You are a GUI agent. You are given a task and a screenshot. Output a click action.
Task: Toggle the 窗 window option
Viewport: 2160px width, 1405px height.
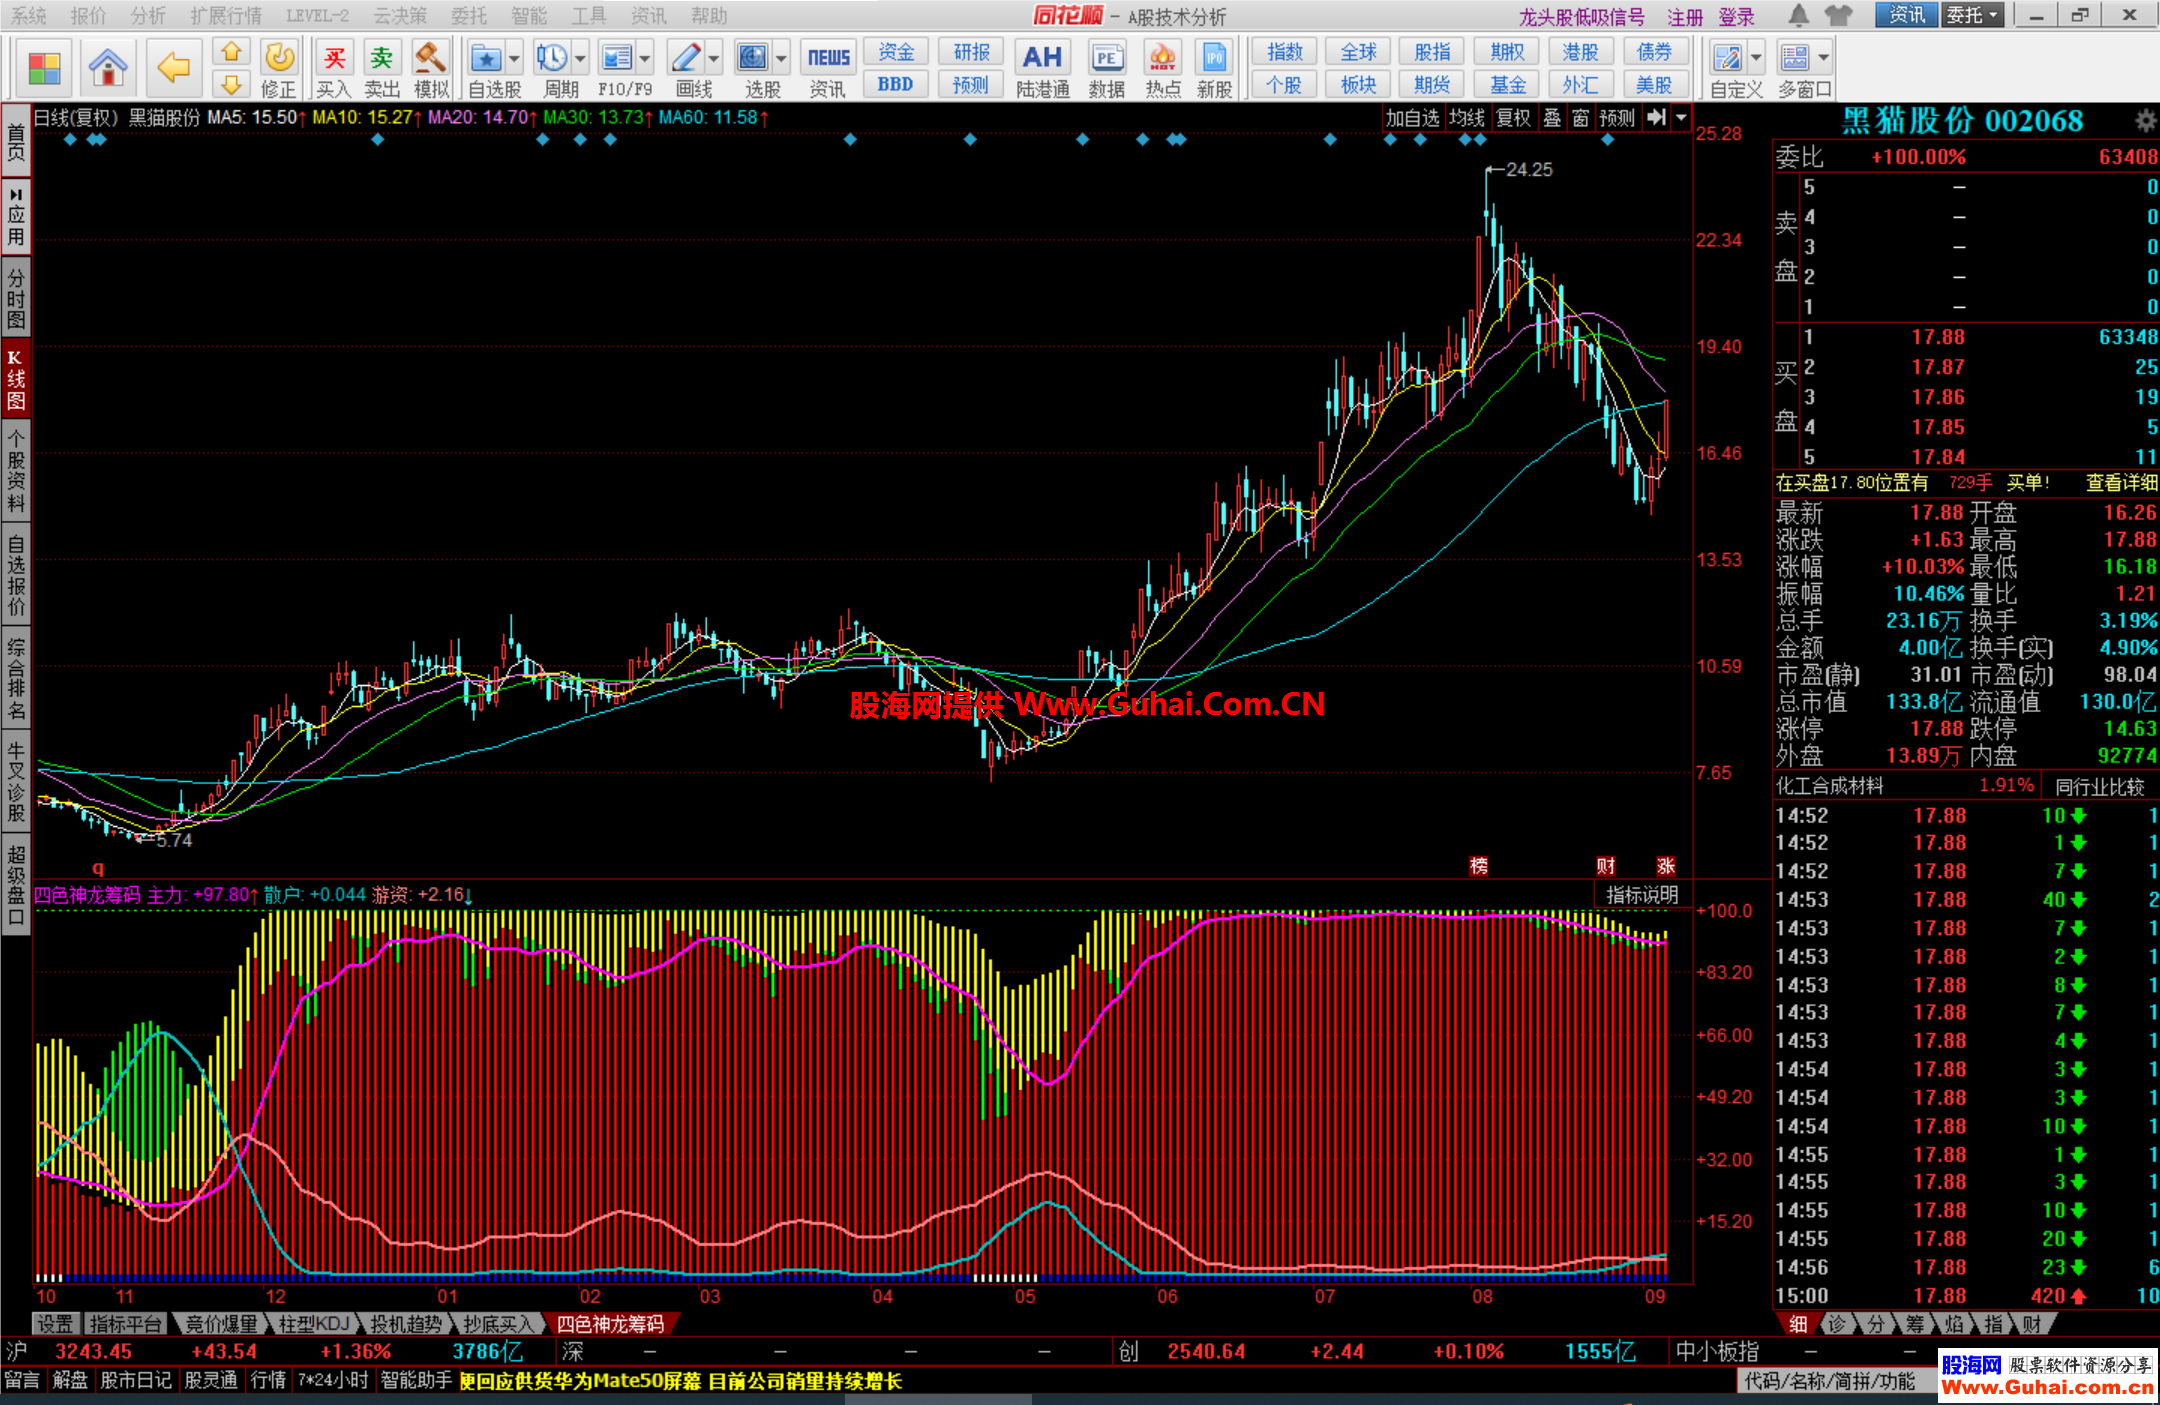click(1580, 117)
